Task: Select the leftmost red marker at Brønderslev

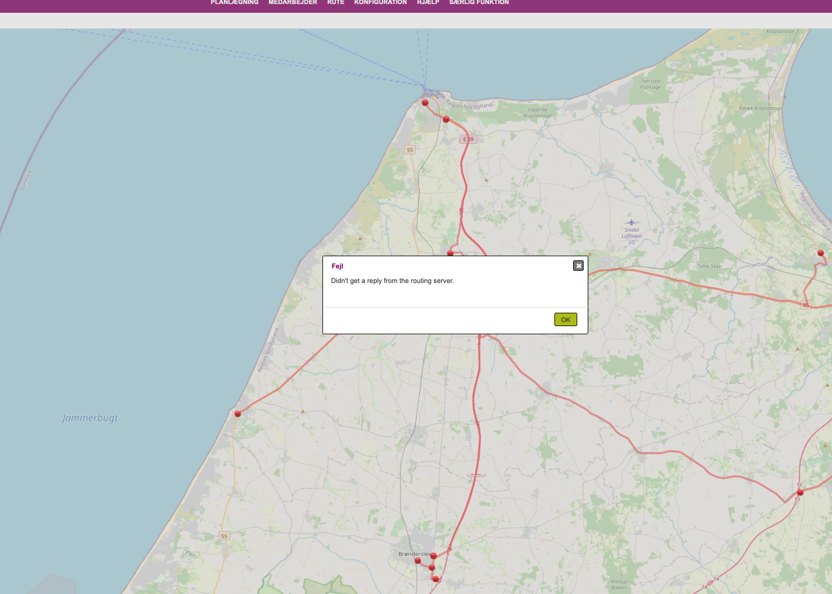Action: coord(418,561)
